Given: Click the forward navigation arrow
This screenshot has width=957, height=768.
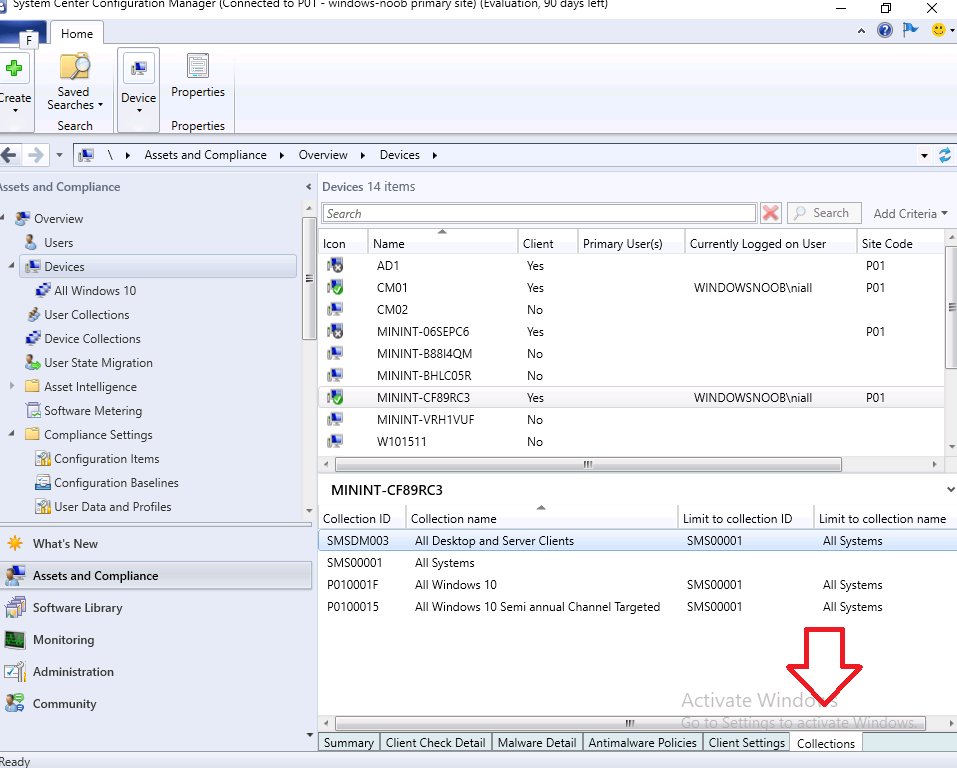Looking at the screenshot, I should (x=35, y=155).
